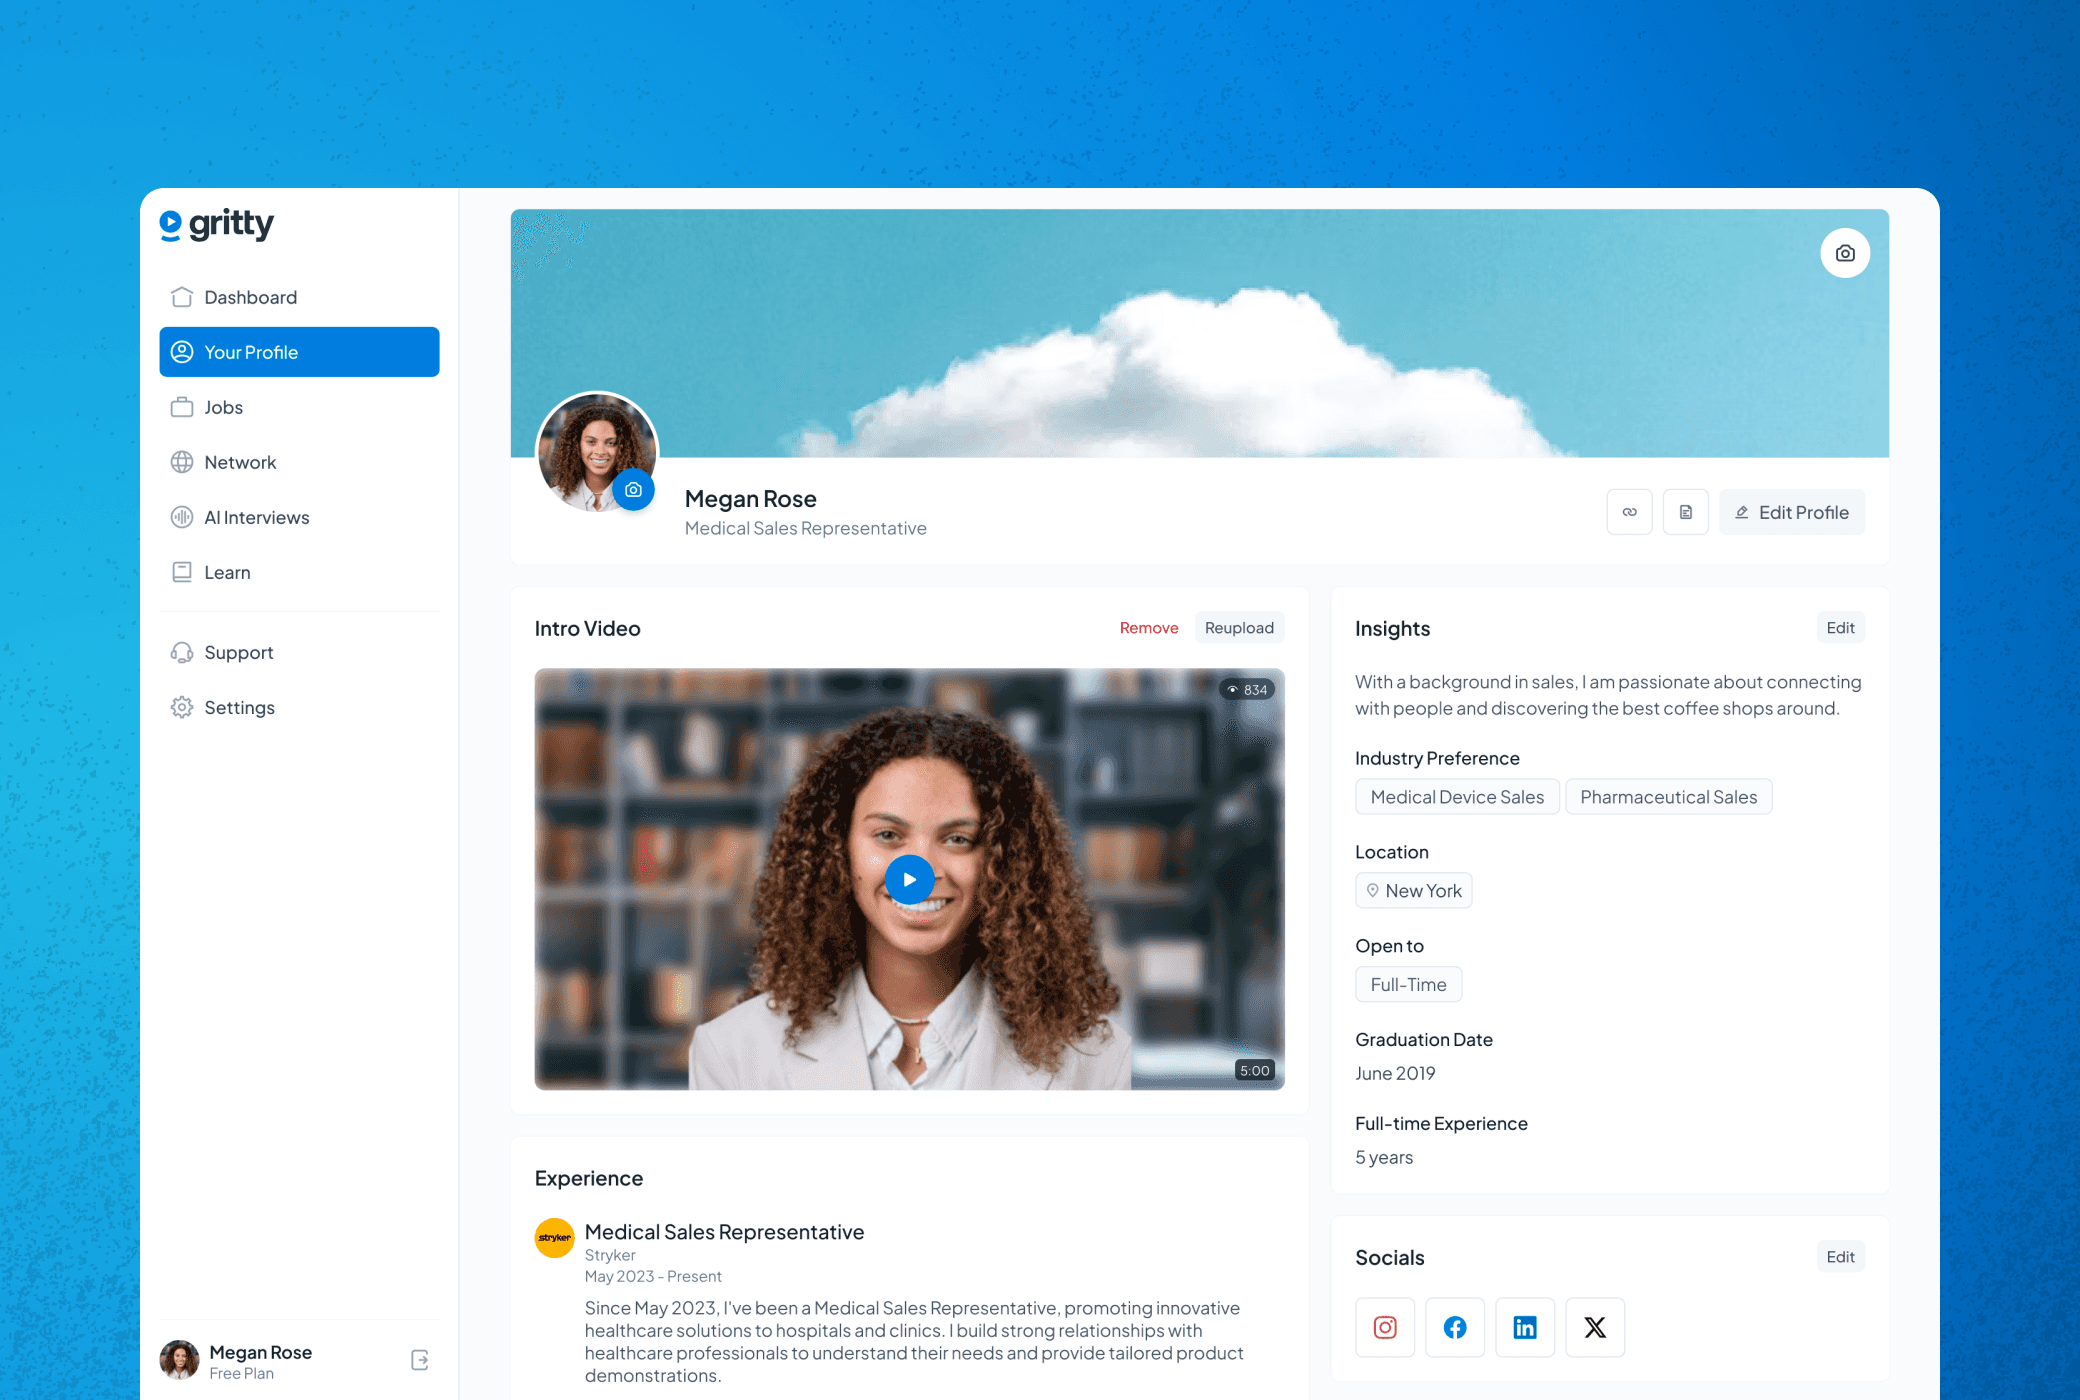Open the Instagram social icon
The height and width of the screenshot is (1400, 2080).
[x=1385, y=1327]
